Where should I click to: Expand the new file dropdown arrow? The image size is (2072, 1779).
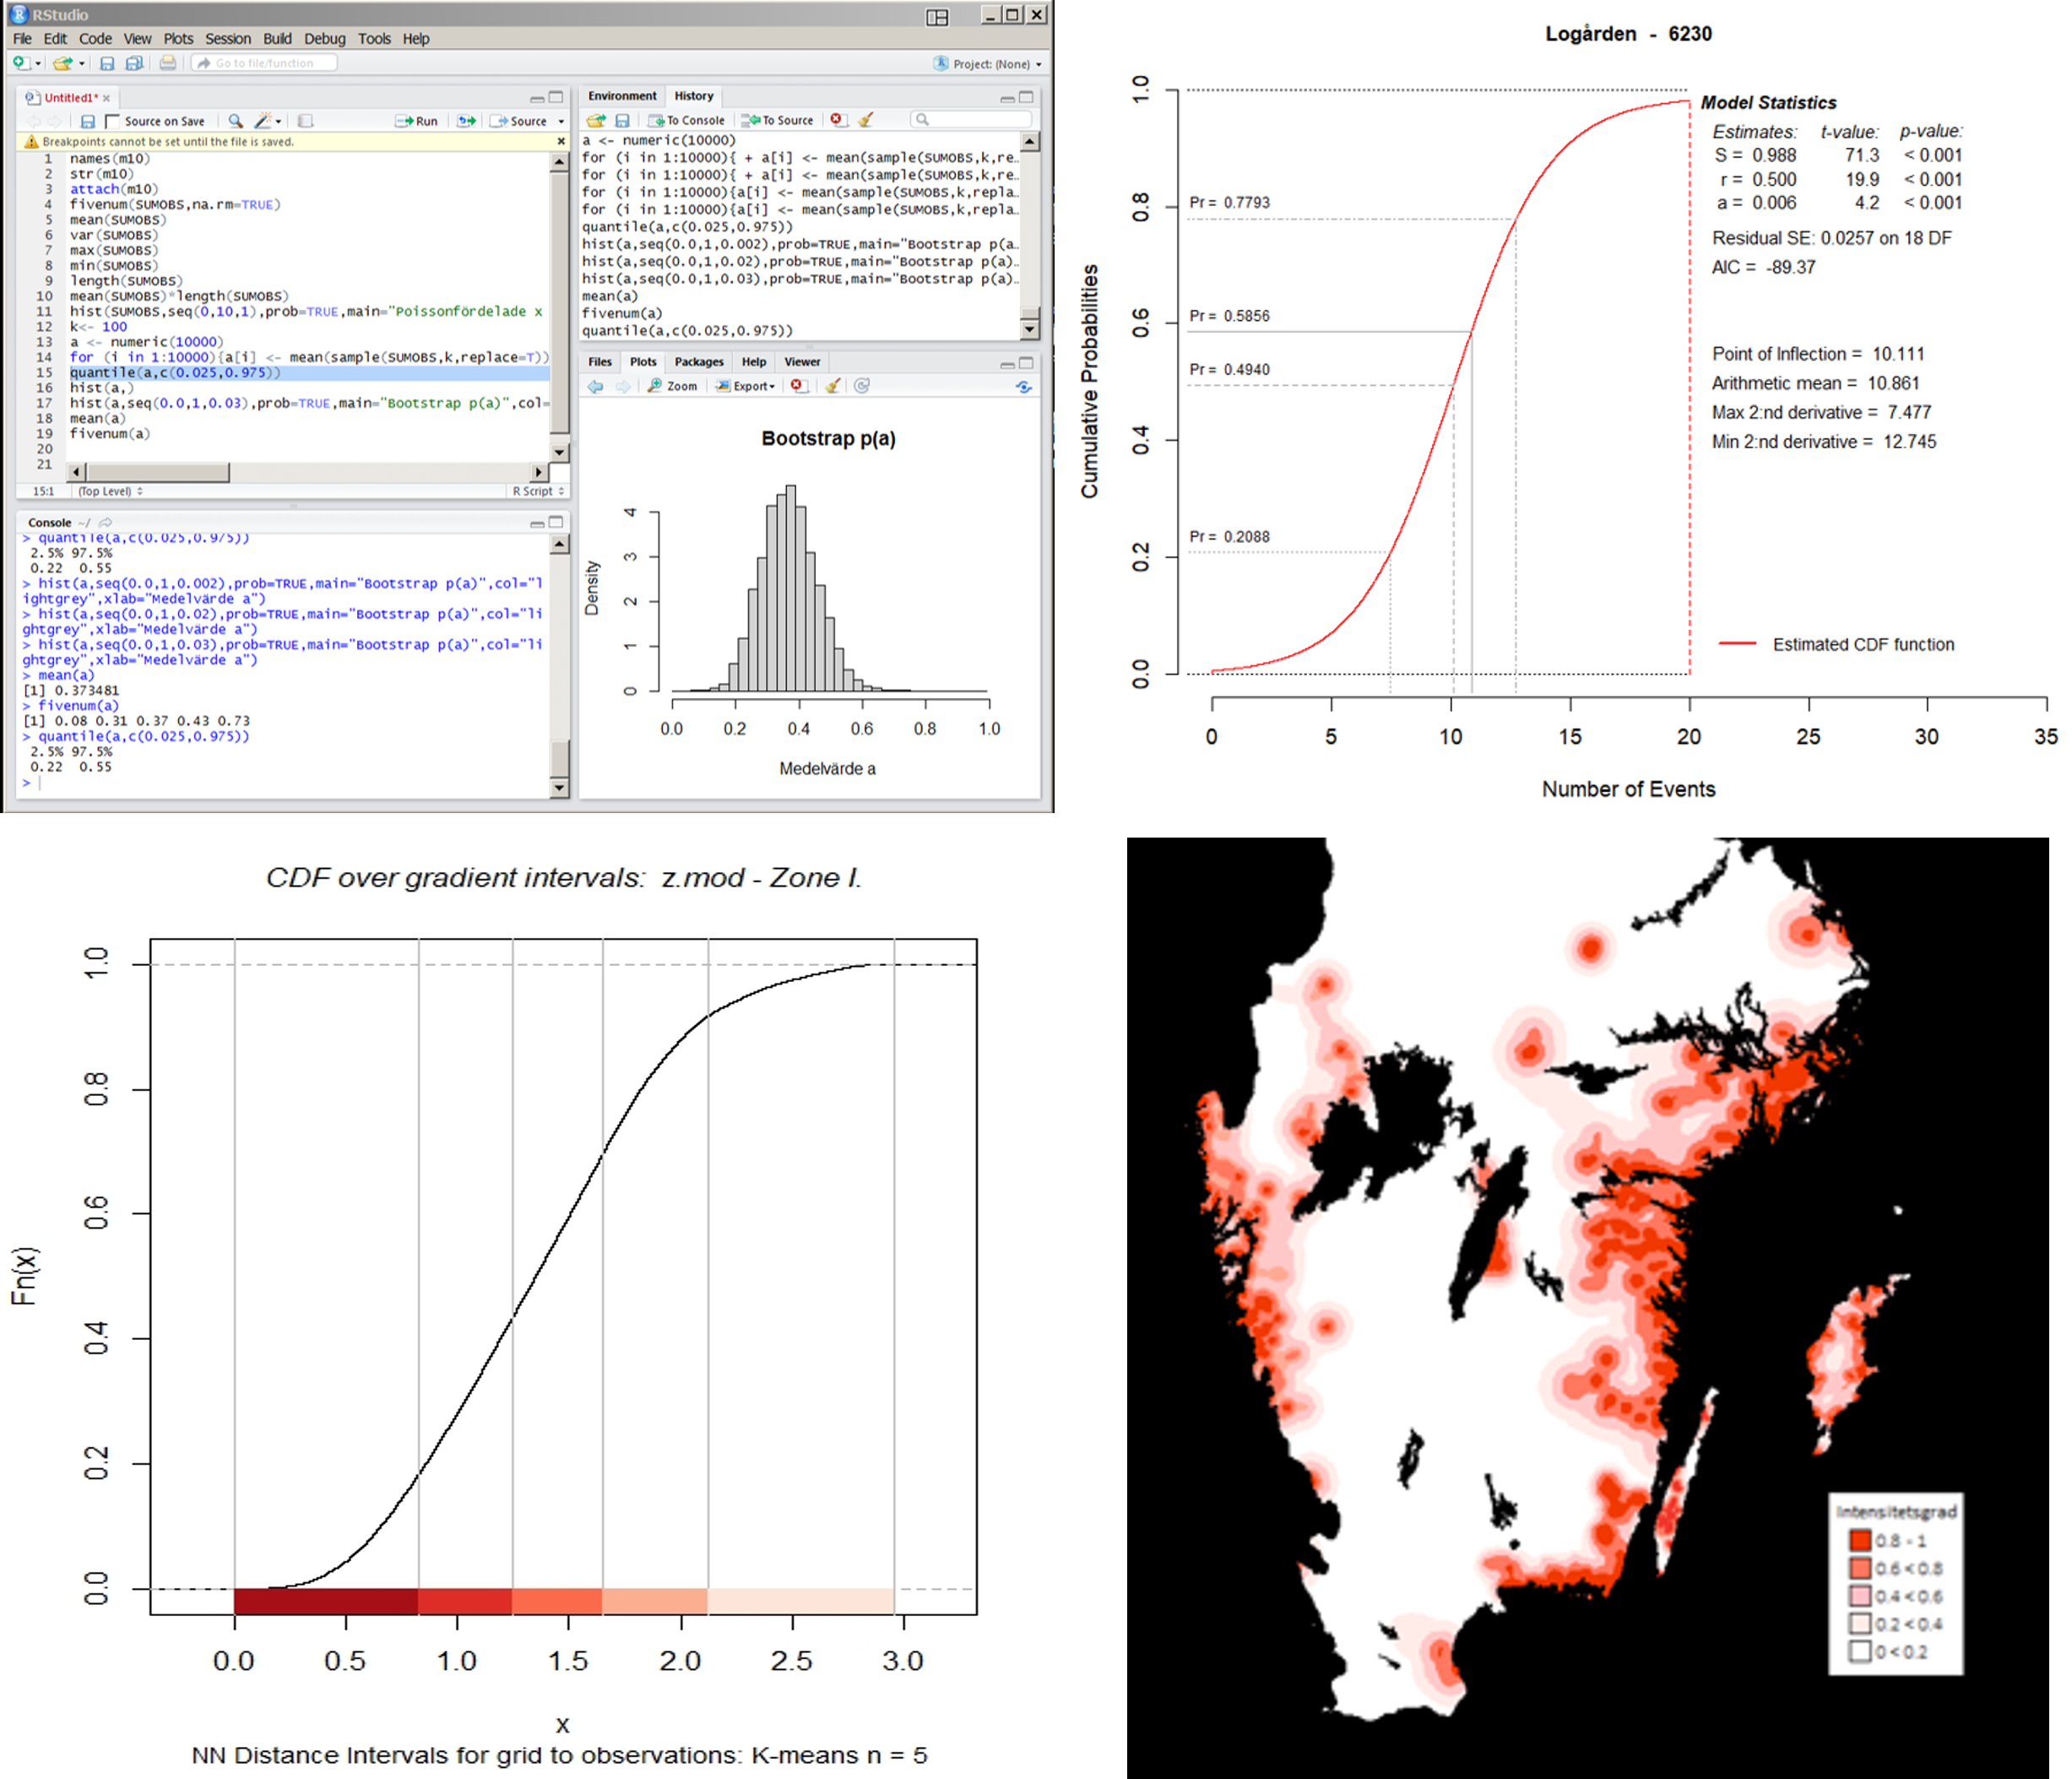38,63
